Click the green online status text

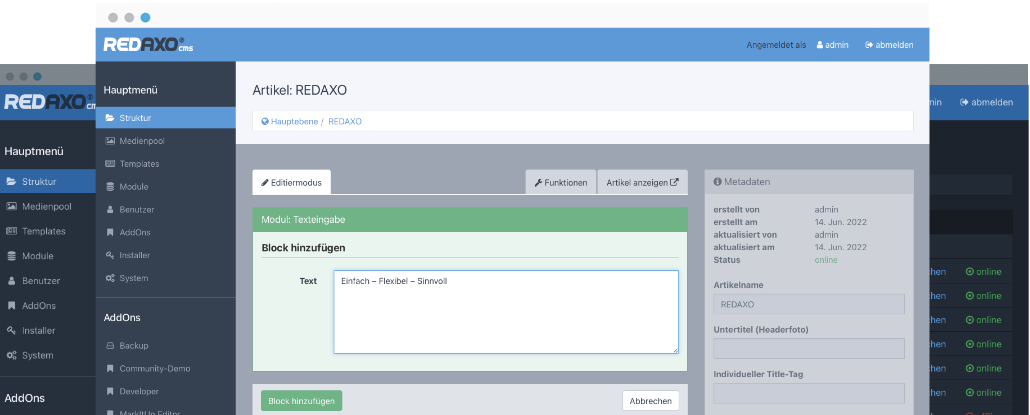tap(826, 260)
